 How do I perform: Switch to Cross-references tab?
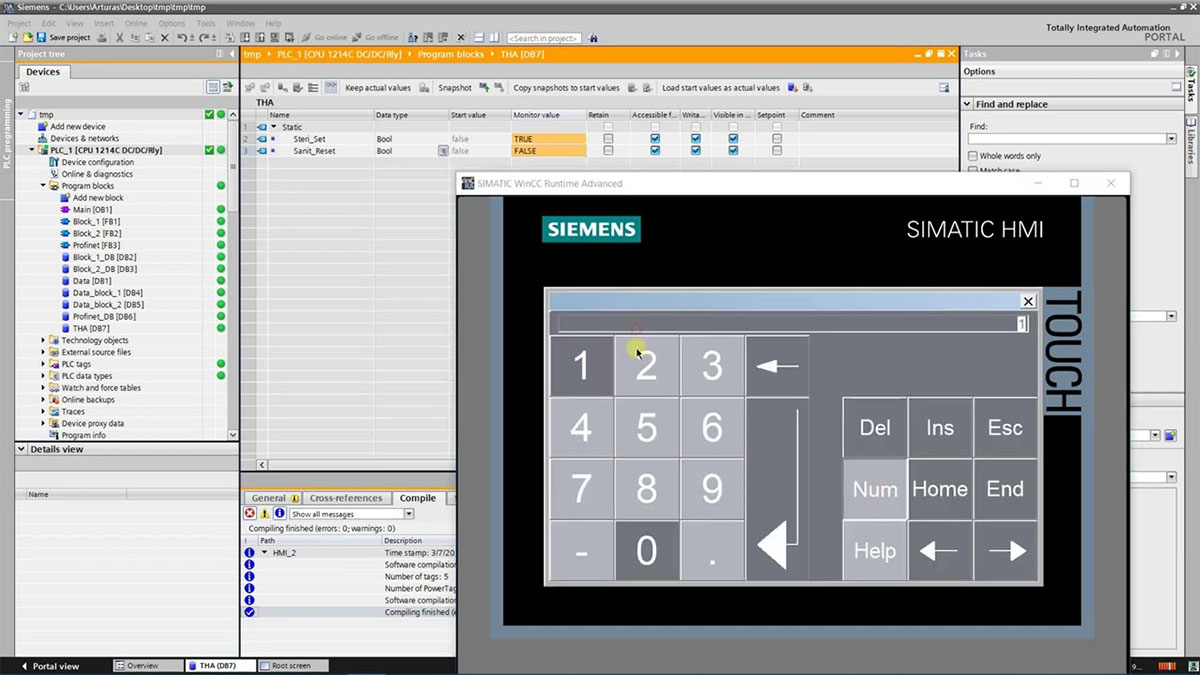coord(346,498)
